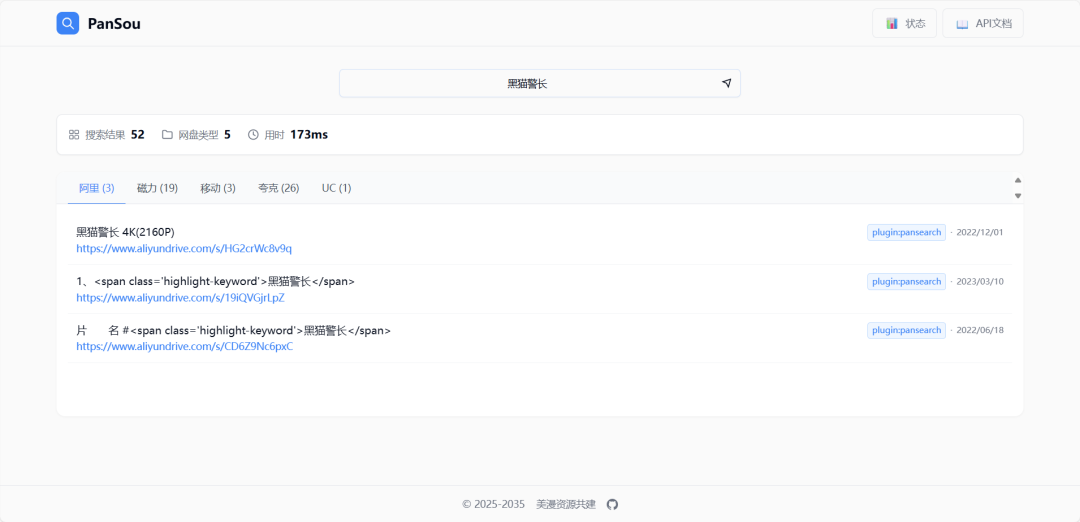Click the search field containing 黑猫警长
The height and width of the screenshot is (522, 1080).
(x=539, y=83)
